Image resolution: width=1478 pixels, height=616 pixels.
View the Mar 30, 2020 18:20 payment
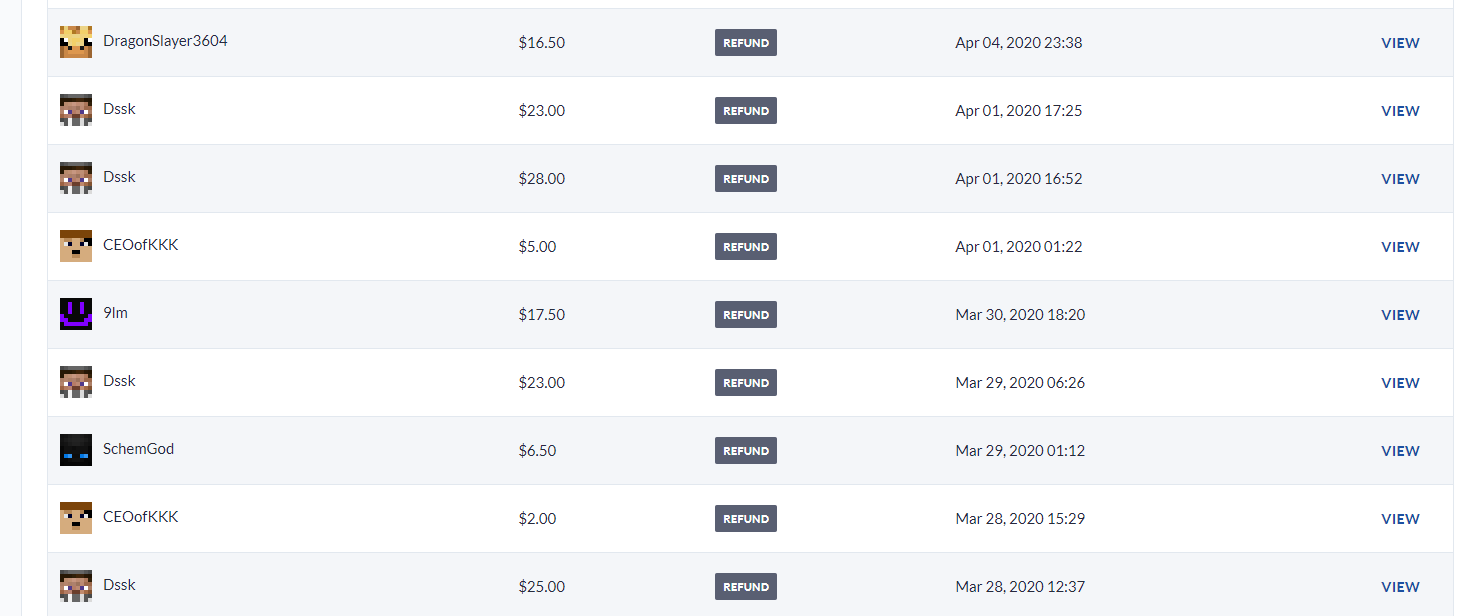click(1400, 315)
